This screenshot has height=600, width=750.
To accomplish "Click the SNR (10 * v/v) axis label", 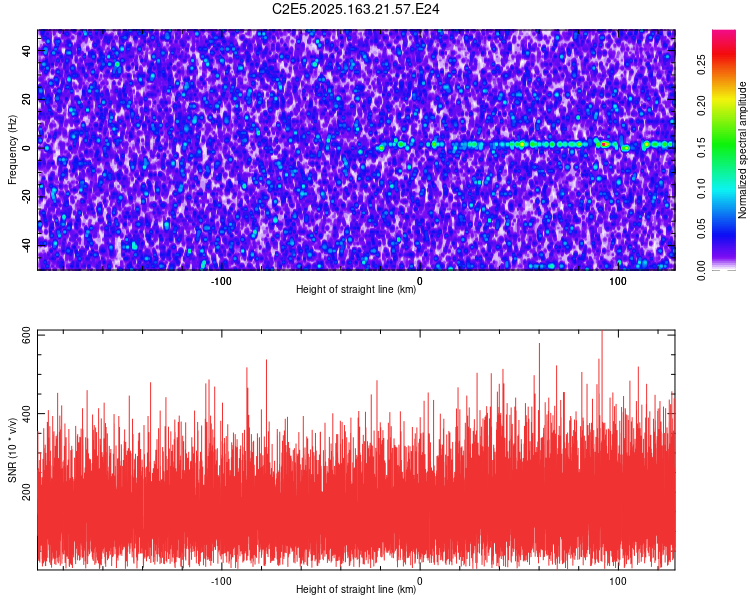I will pyautogui.click(x=12, y=450).
